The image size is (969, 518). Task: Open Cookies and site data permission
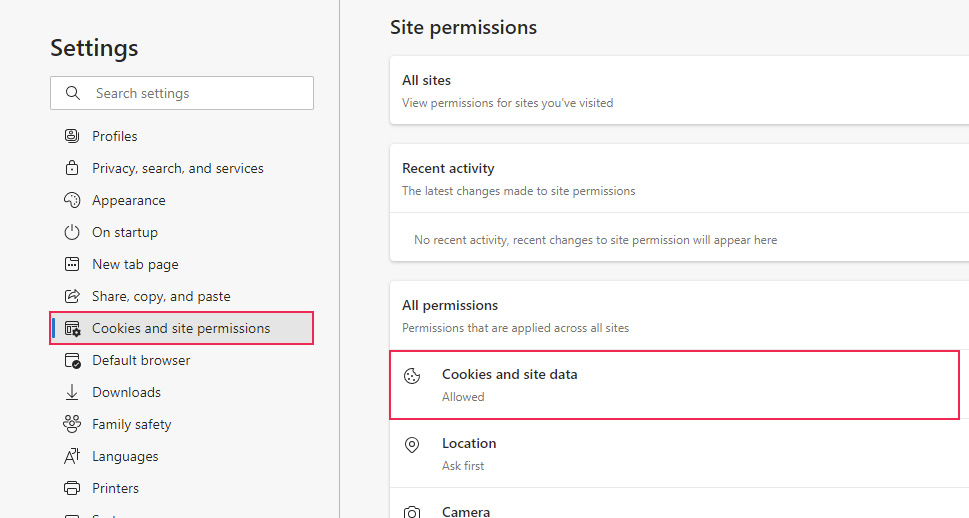pyautogui.click(x=674, y=385)
